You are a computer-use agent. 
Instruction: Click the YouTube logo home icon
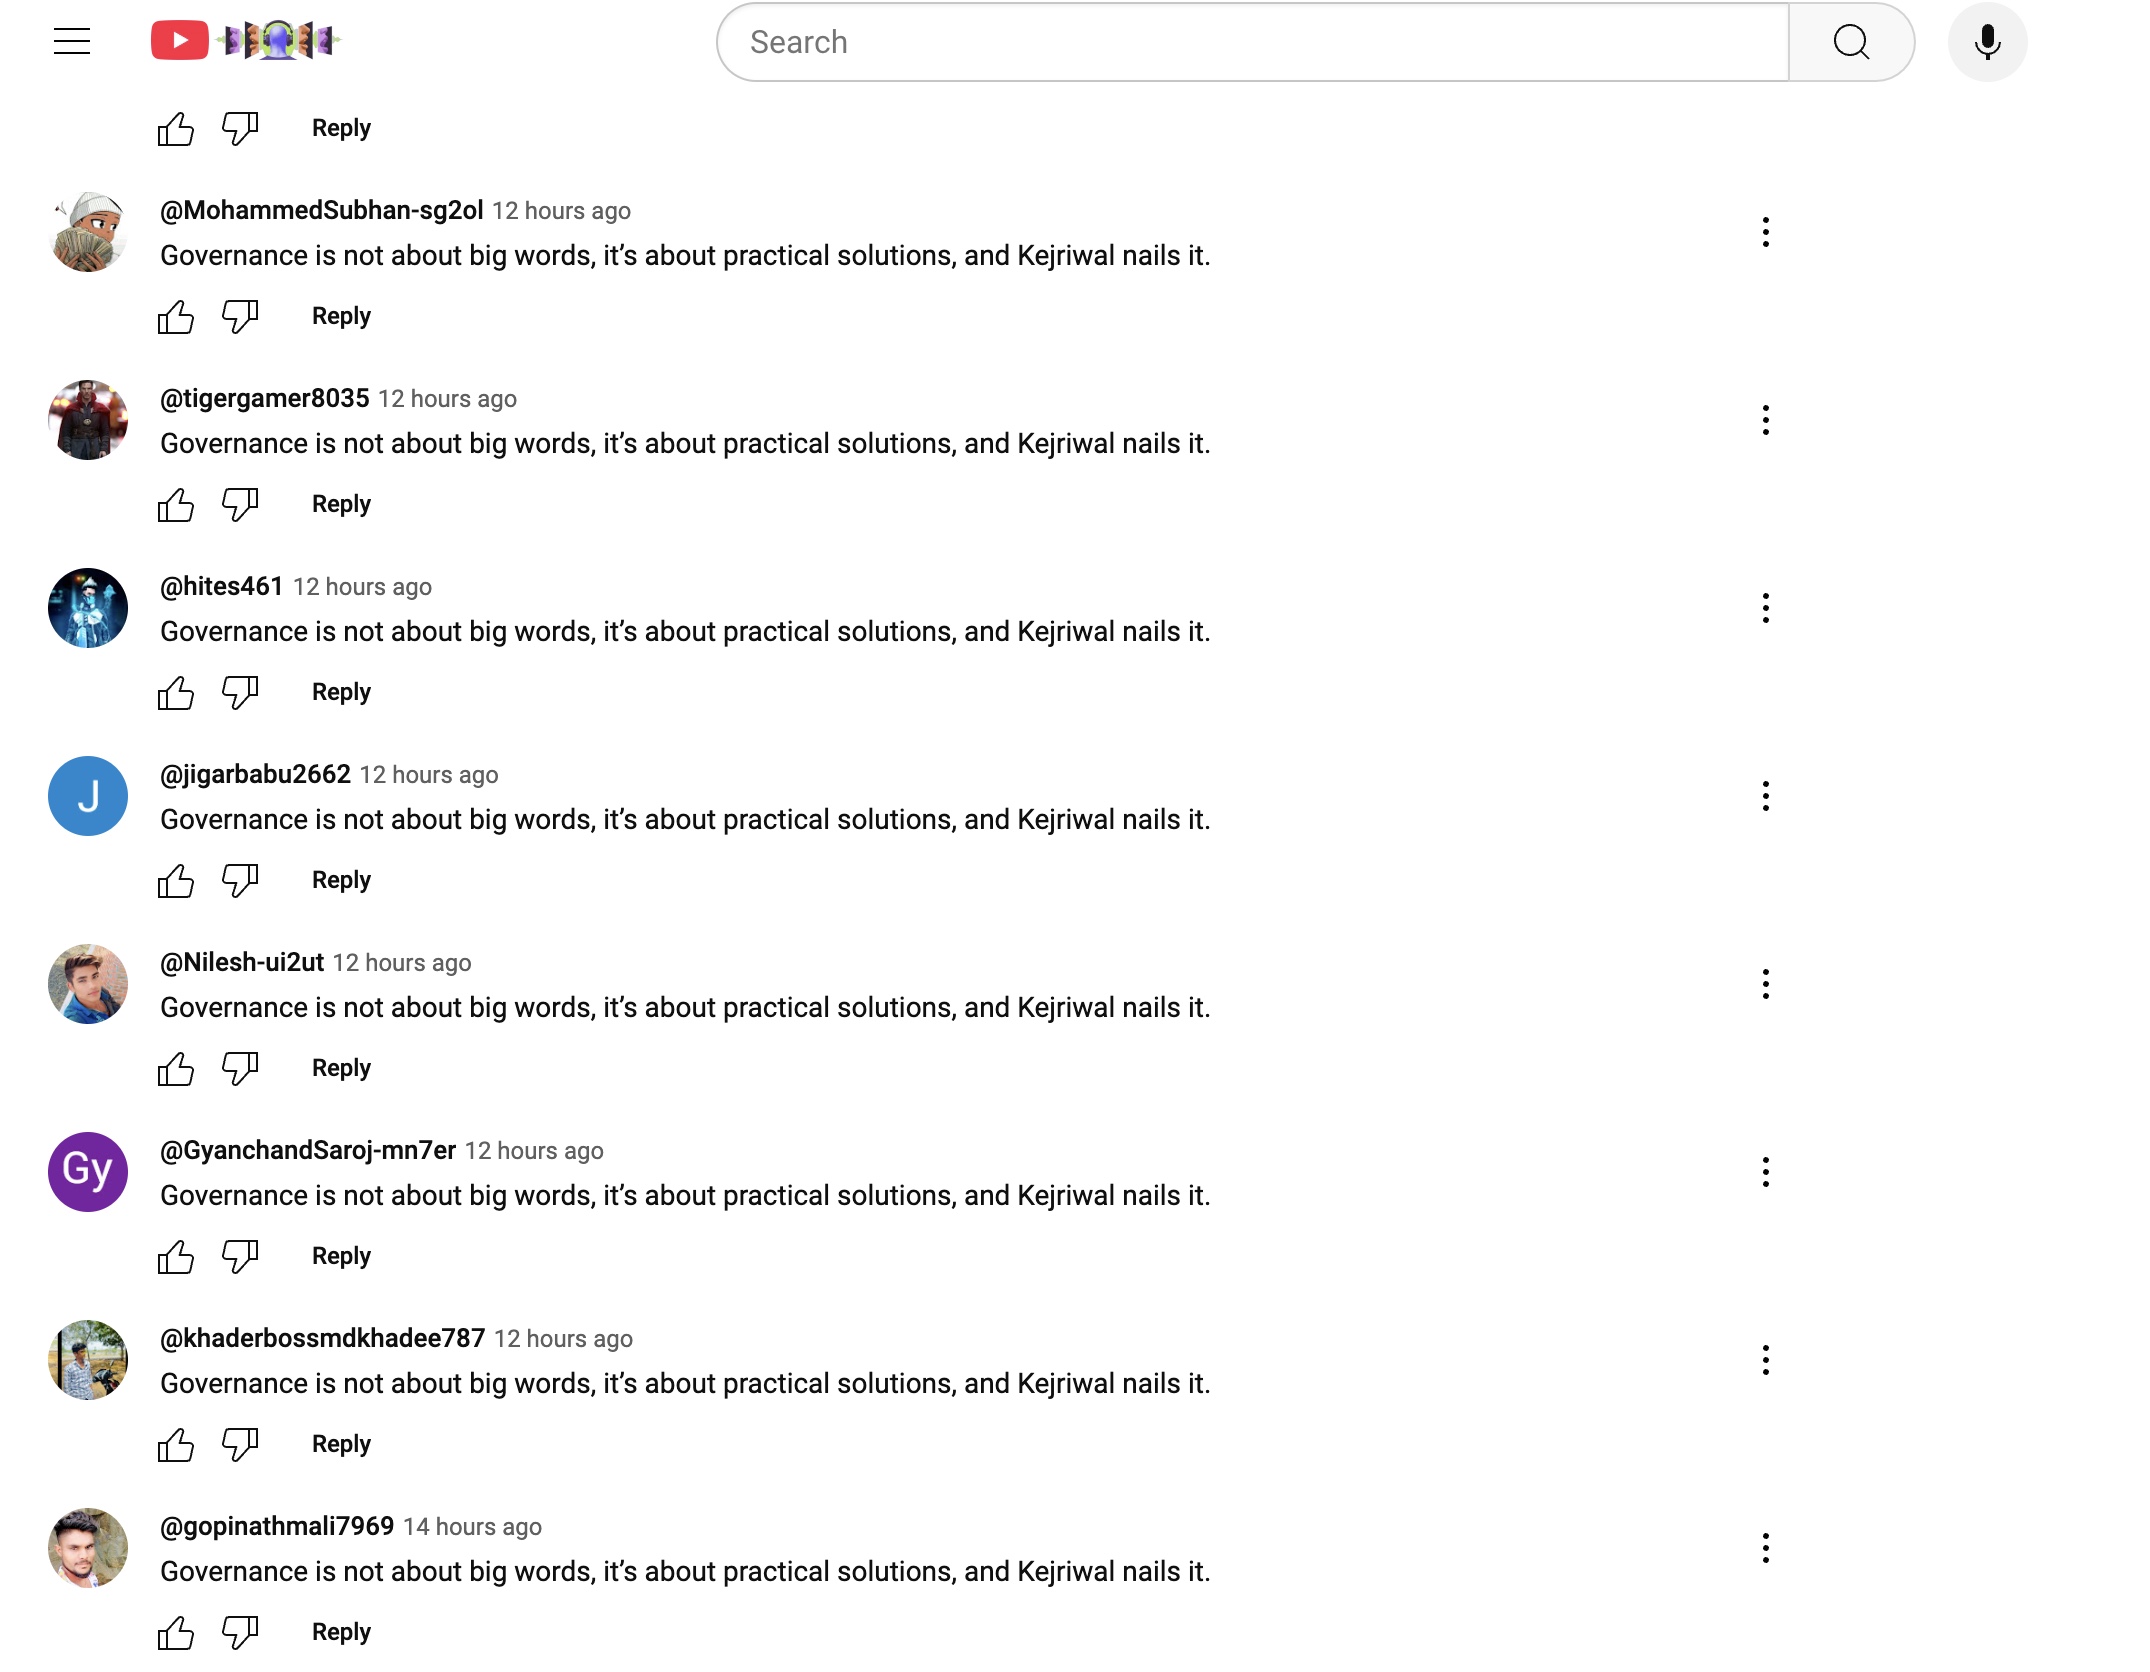pos(180,41)
